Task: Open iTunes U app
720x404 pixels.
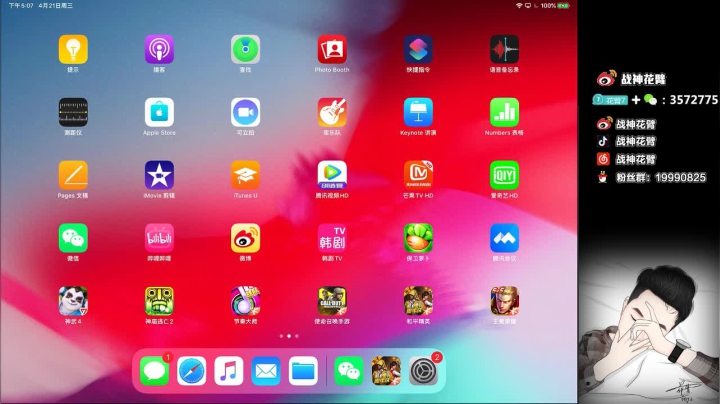Action: [246, 175]
